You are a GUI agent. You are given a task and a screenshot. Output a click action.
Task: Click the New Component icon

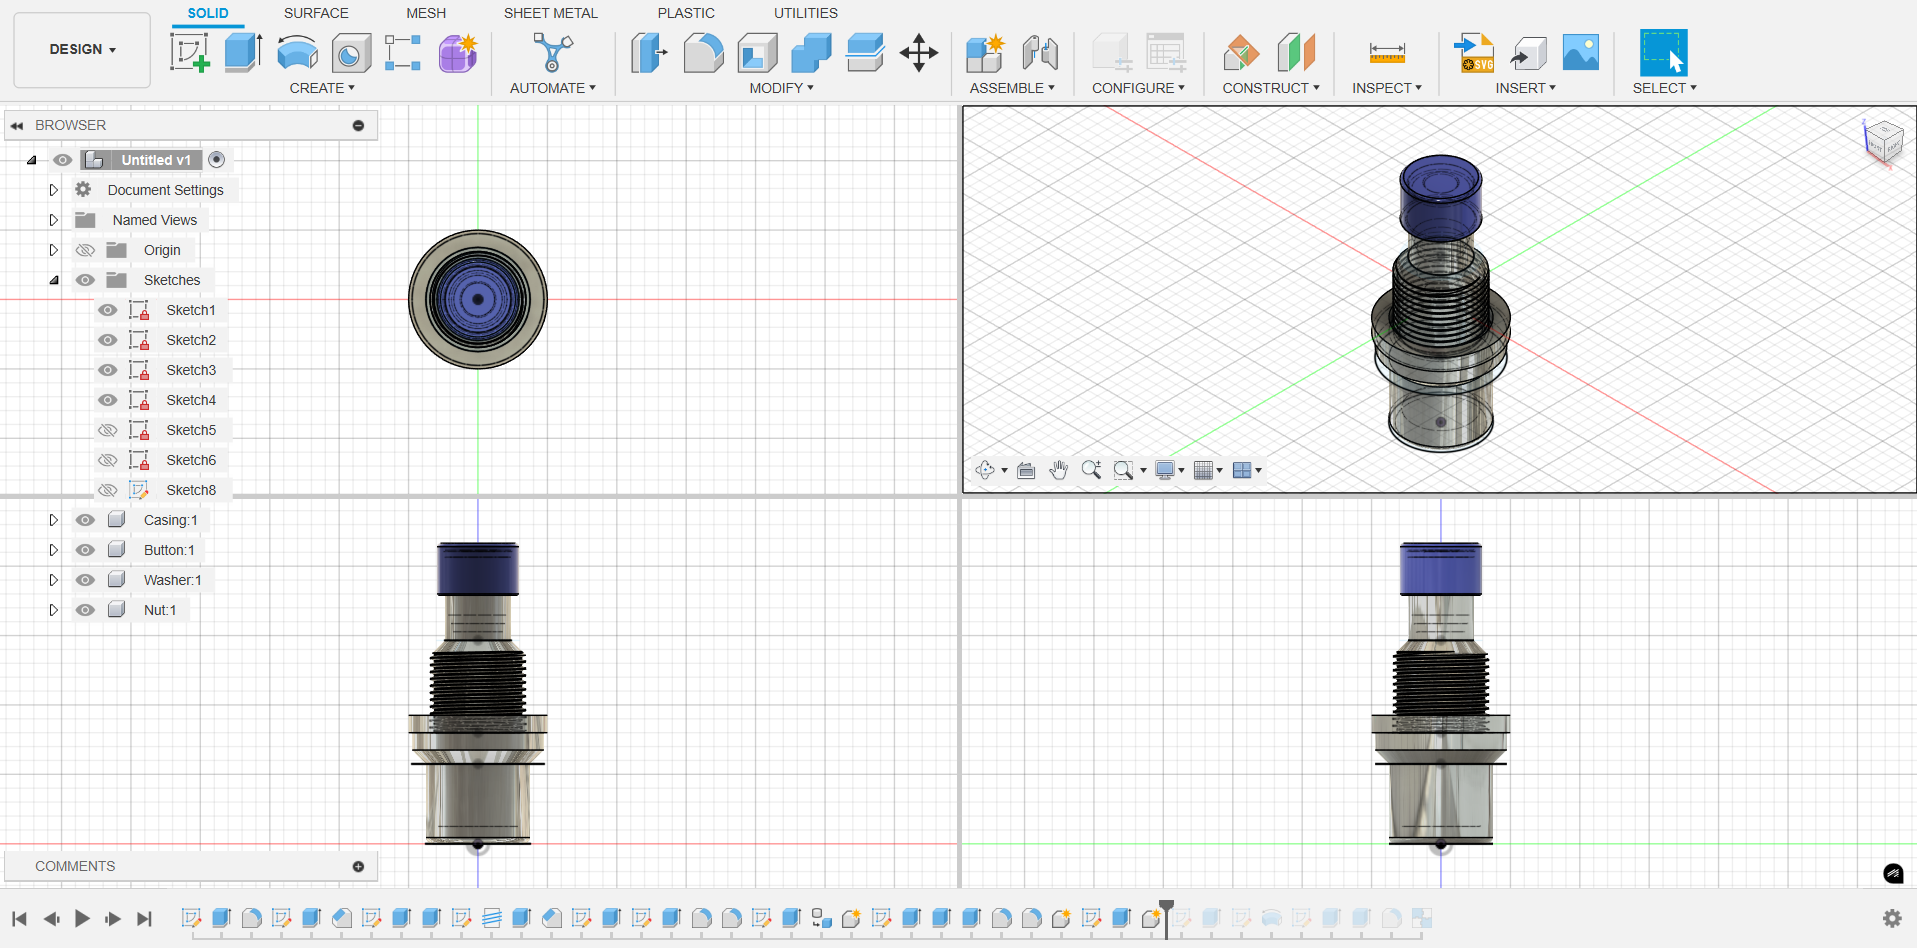click(985, 53)
